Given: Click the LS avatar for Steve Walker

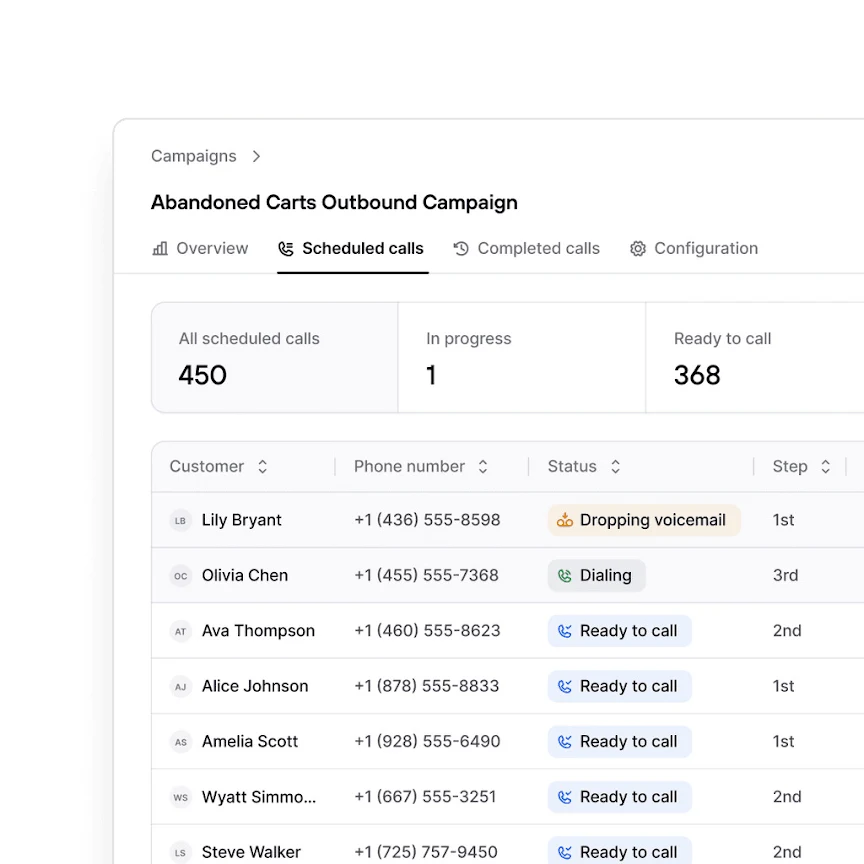Looking at the screenshot, I should pos(180,853).
